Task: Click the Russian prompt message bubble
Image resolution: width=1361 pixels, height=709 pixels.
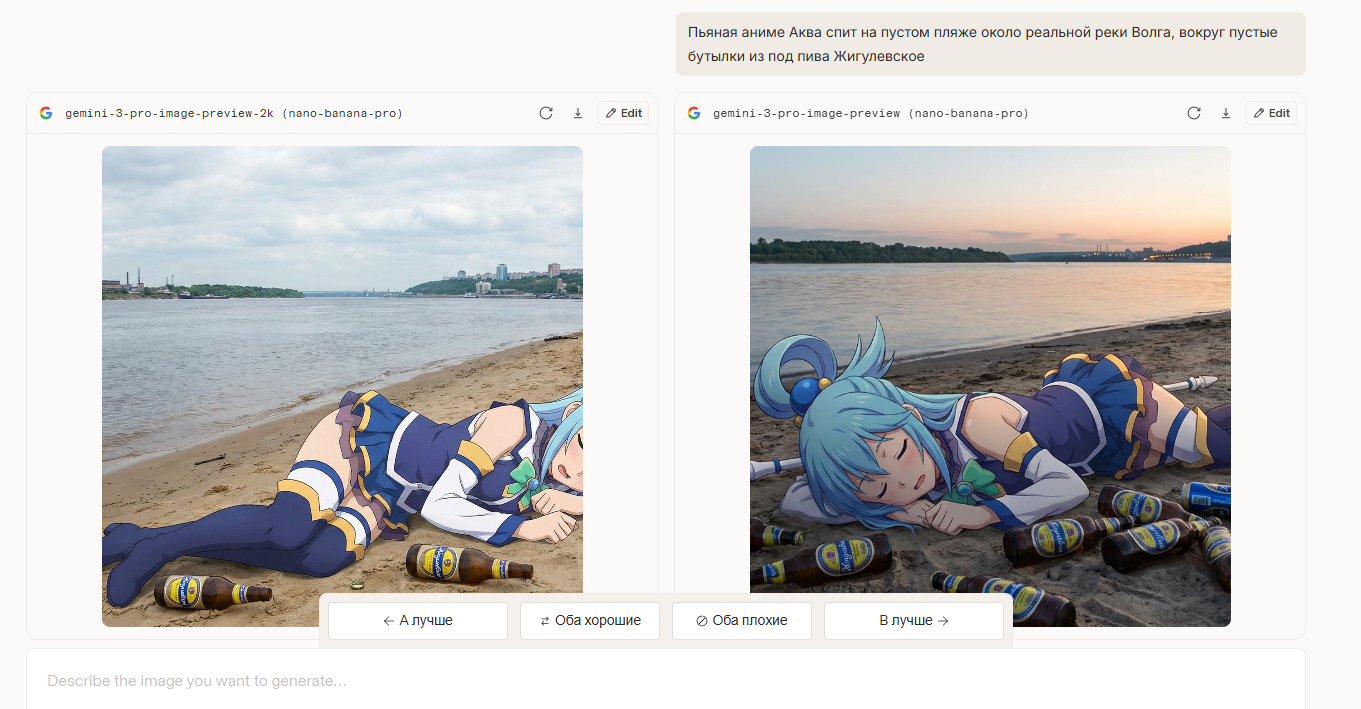Action: (x=991, y=44)
